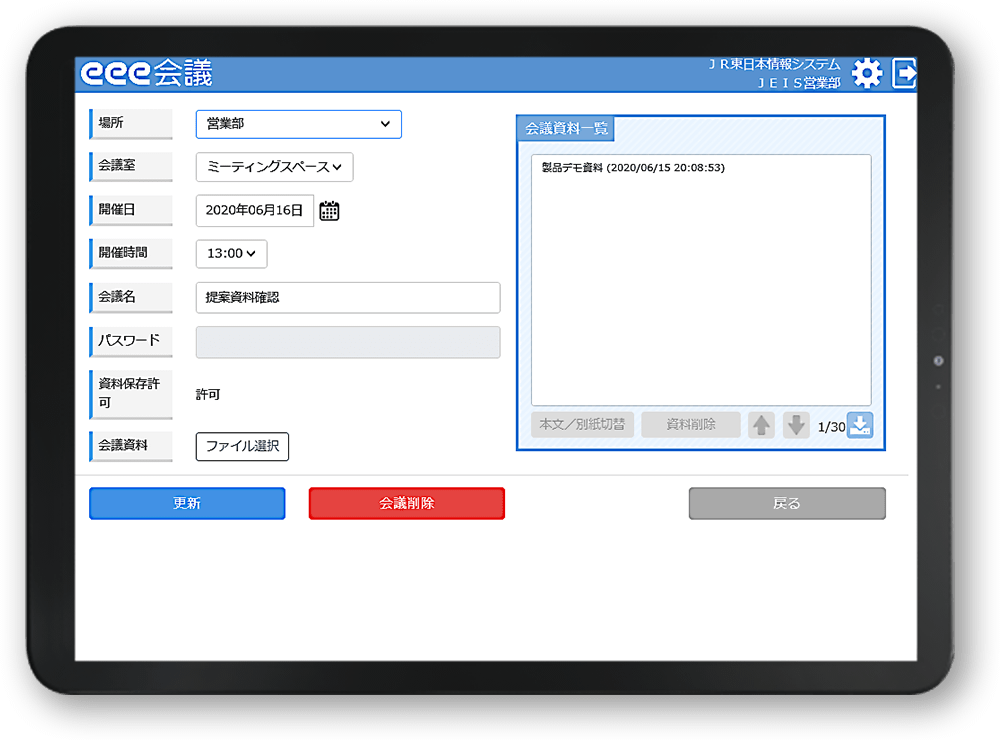Open the 会議室 ミーティングスペース dropdown

(274, 167)
